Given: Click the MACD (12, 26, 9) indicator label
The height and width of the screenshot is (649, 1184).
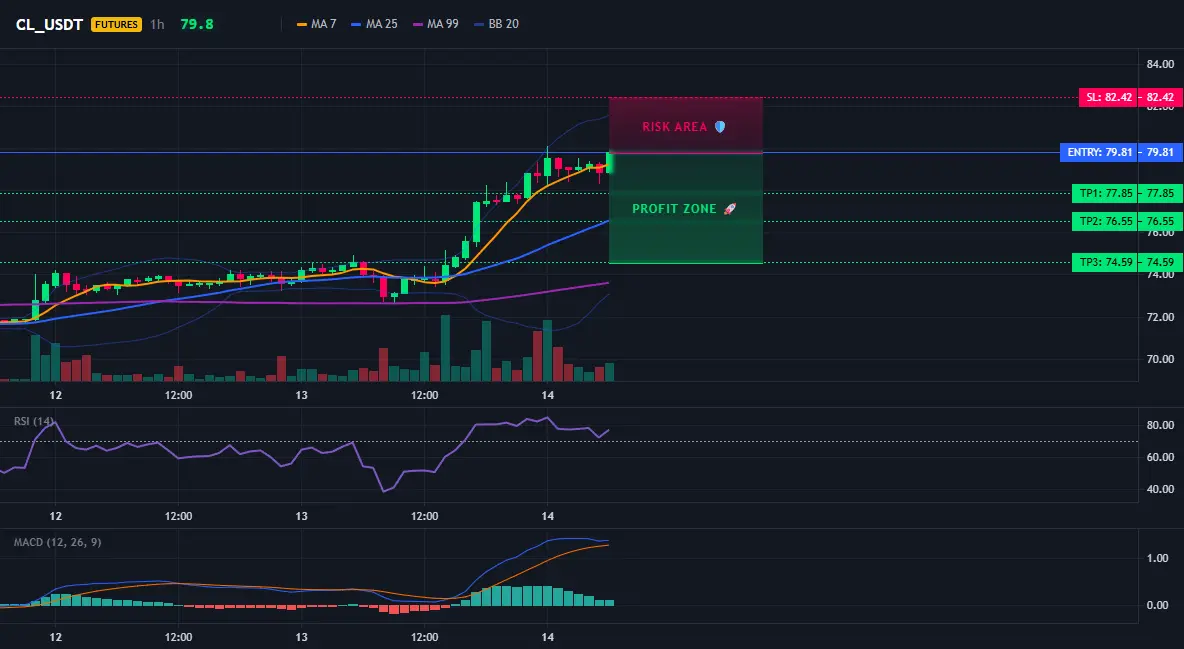Looking at the screenshot, I should pyautogui.click(x=57, y=542).
